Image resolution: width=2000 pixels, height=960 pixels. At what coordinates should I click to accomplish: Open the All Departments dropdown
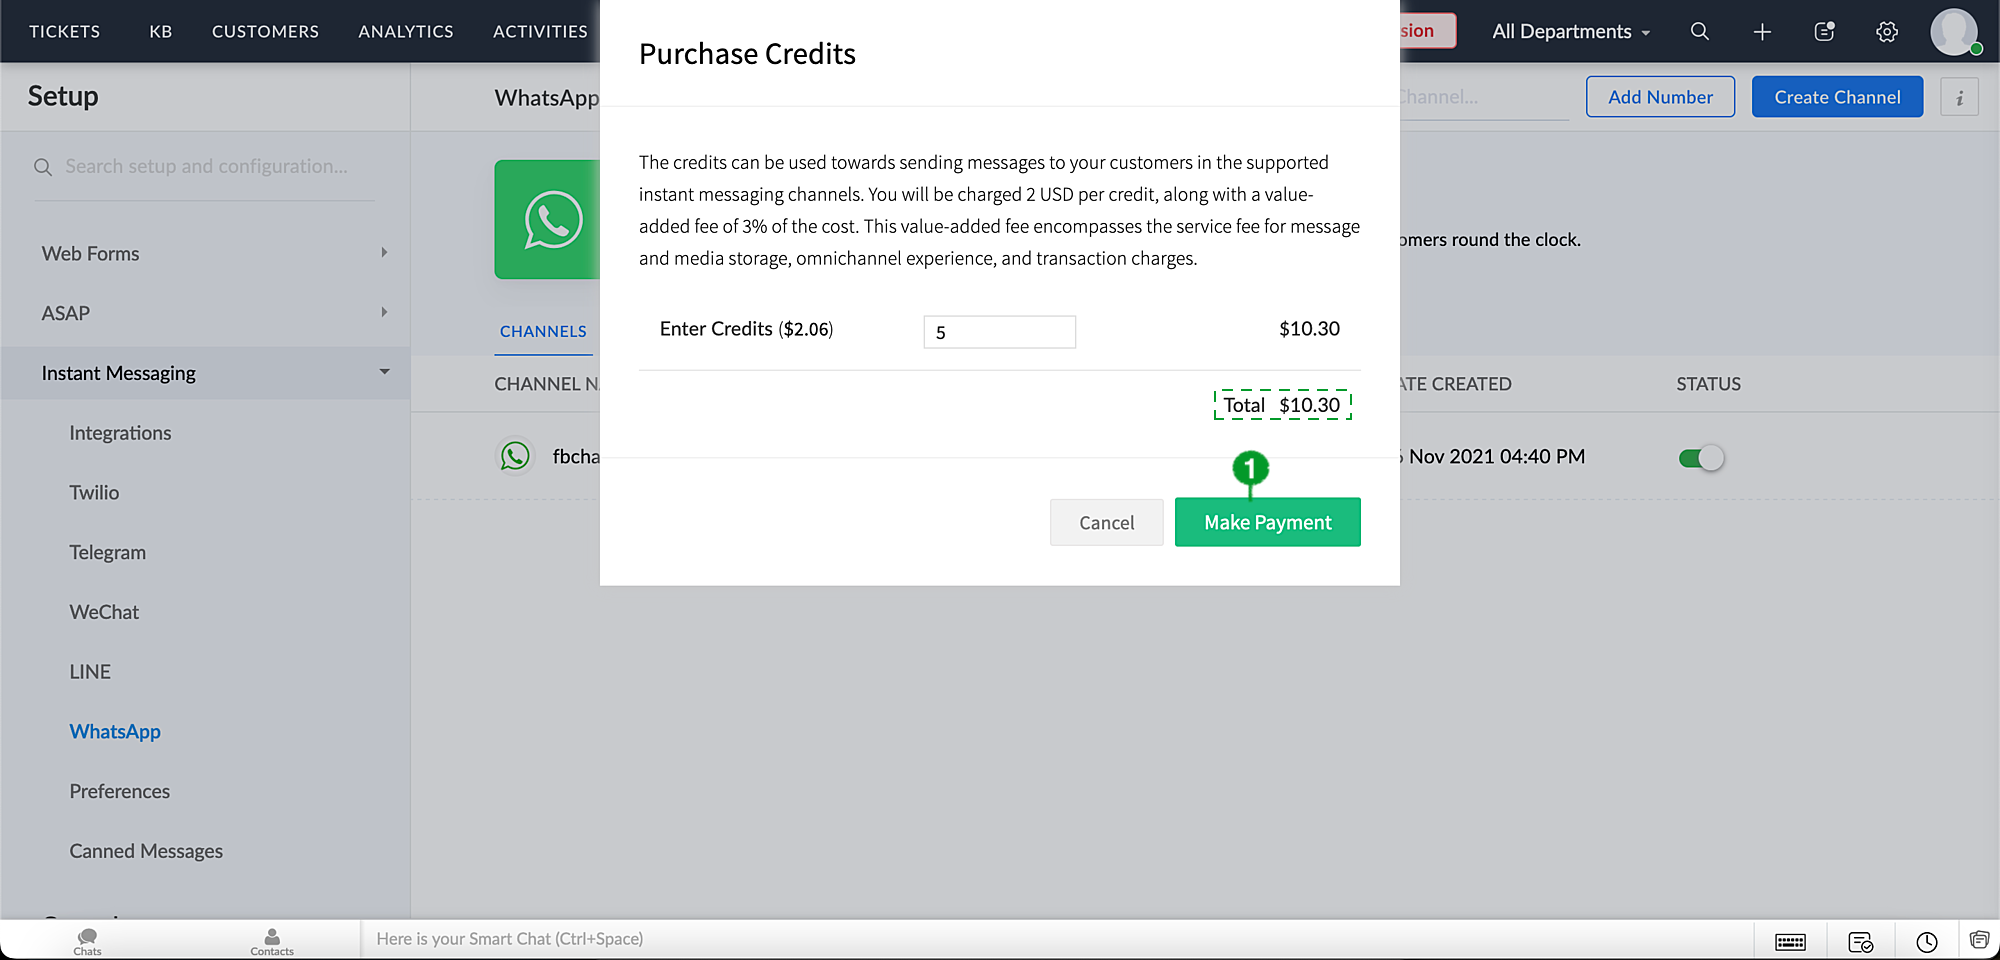pos(1570,32)
